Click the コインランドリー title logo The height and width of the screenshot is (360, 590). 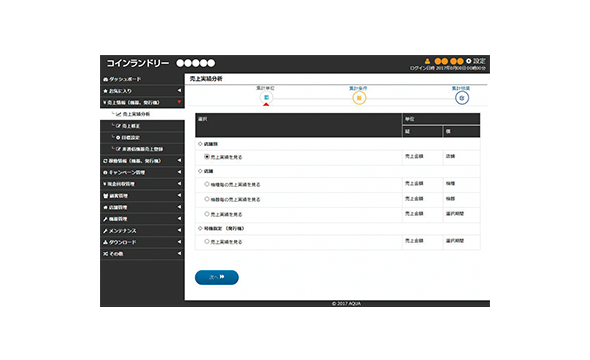(138, 63)
